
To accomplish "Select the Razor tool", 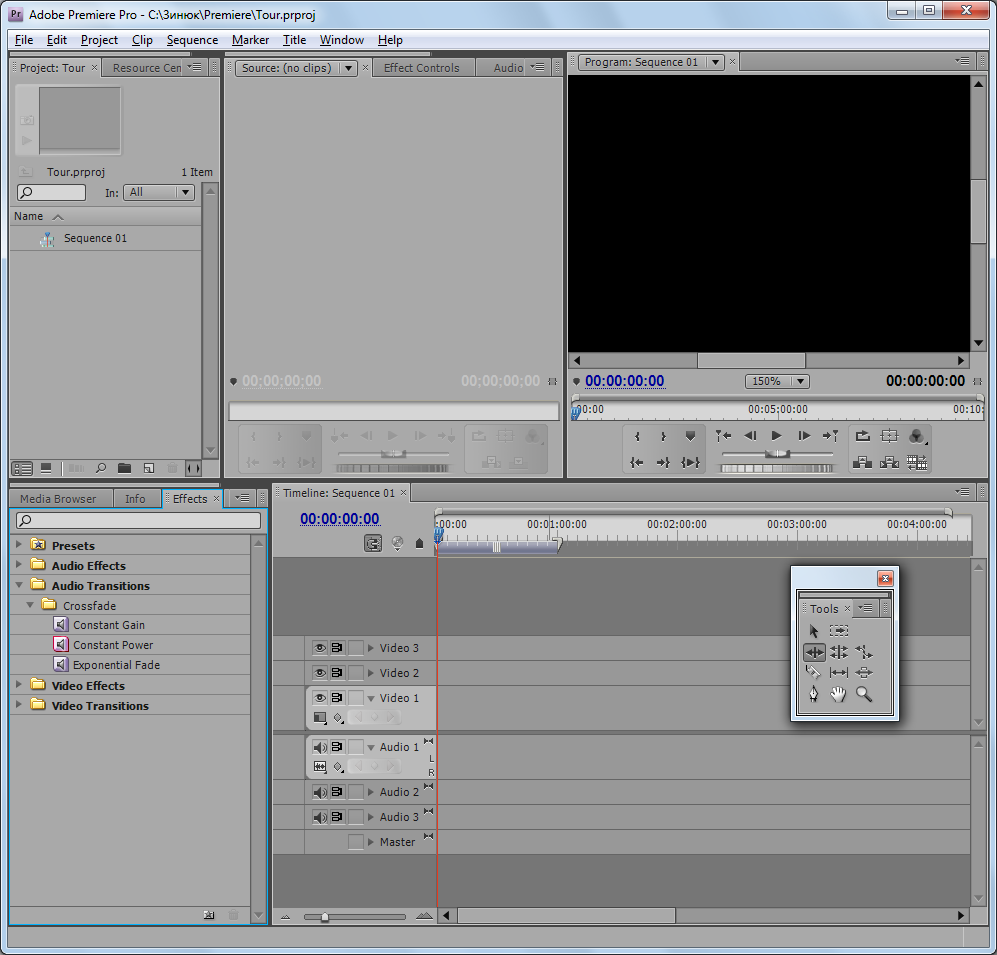I will click(x=813, y=673).
